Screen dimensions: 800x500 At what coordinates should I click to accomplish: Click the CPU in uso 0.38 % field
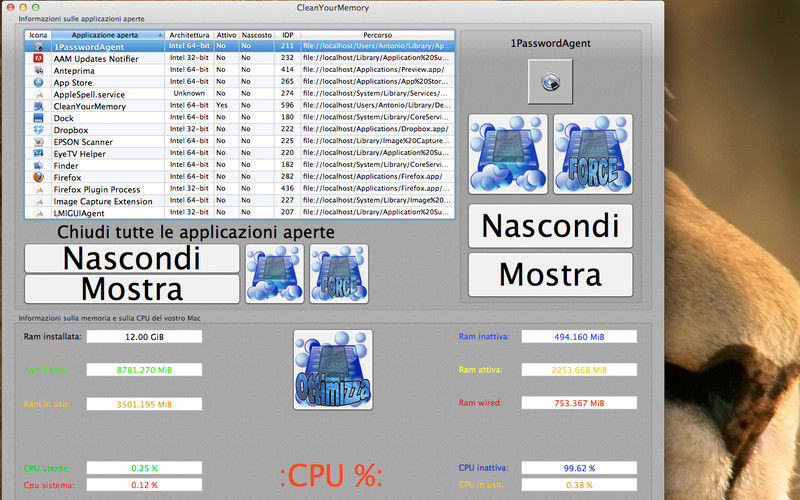579,485
